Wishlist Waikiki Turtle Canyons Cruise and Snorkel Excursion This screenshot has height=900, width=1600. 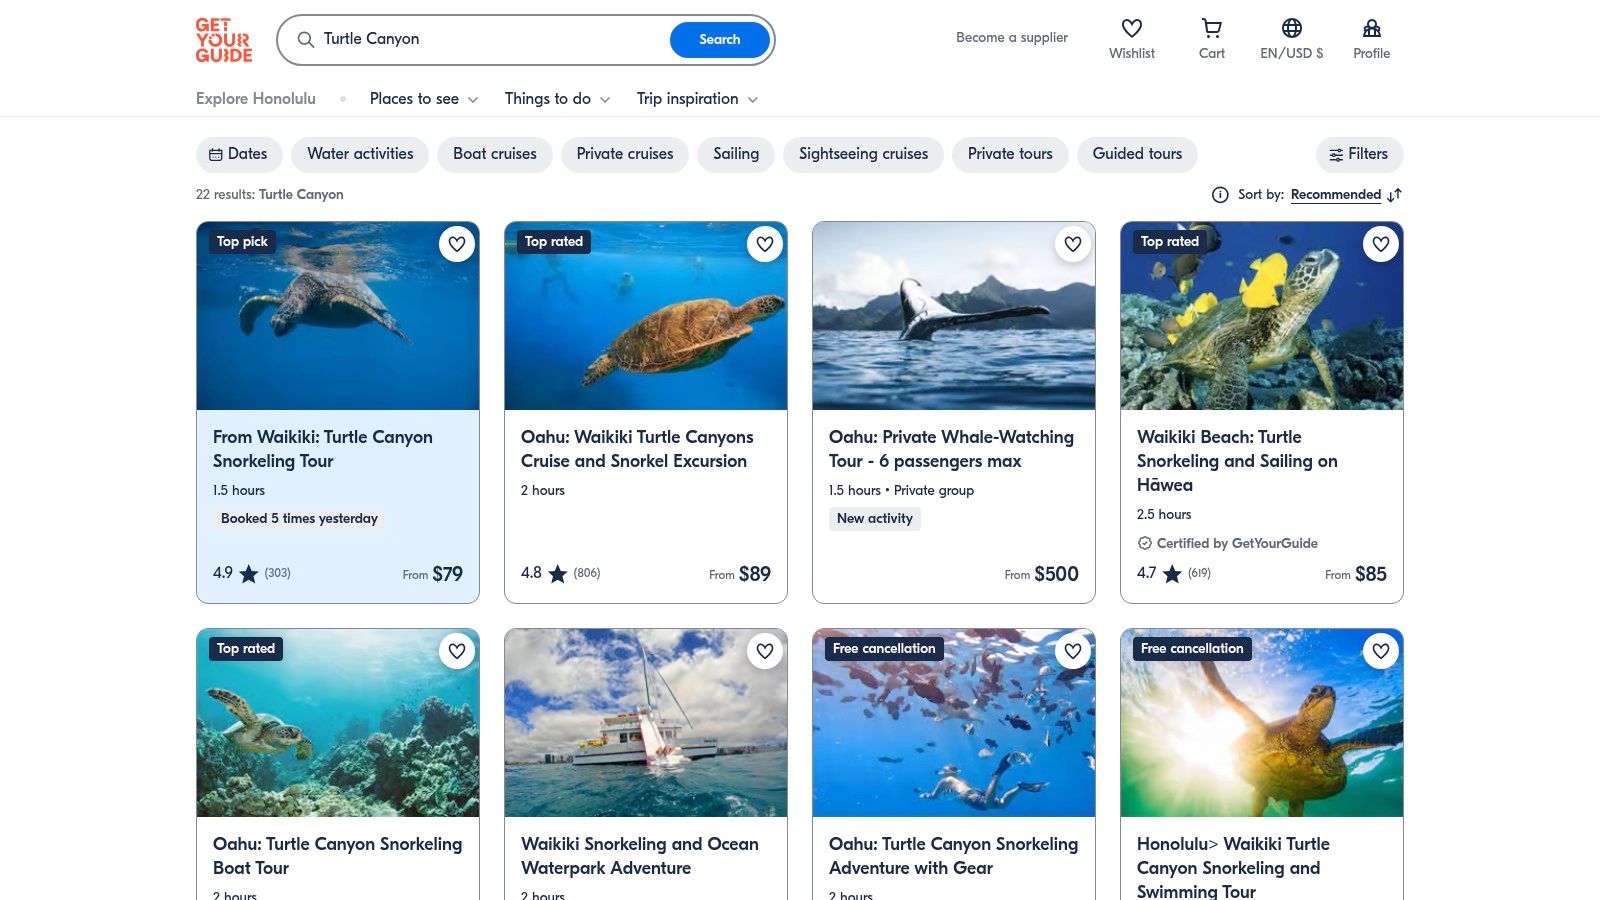pyautogui.click(x=765, y=244)
